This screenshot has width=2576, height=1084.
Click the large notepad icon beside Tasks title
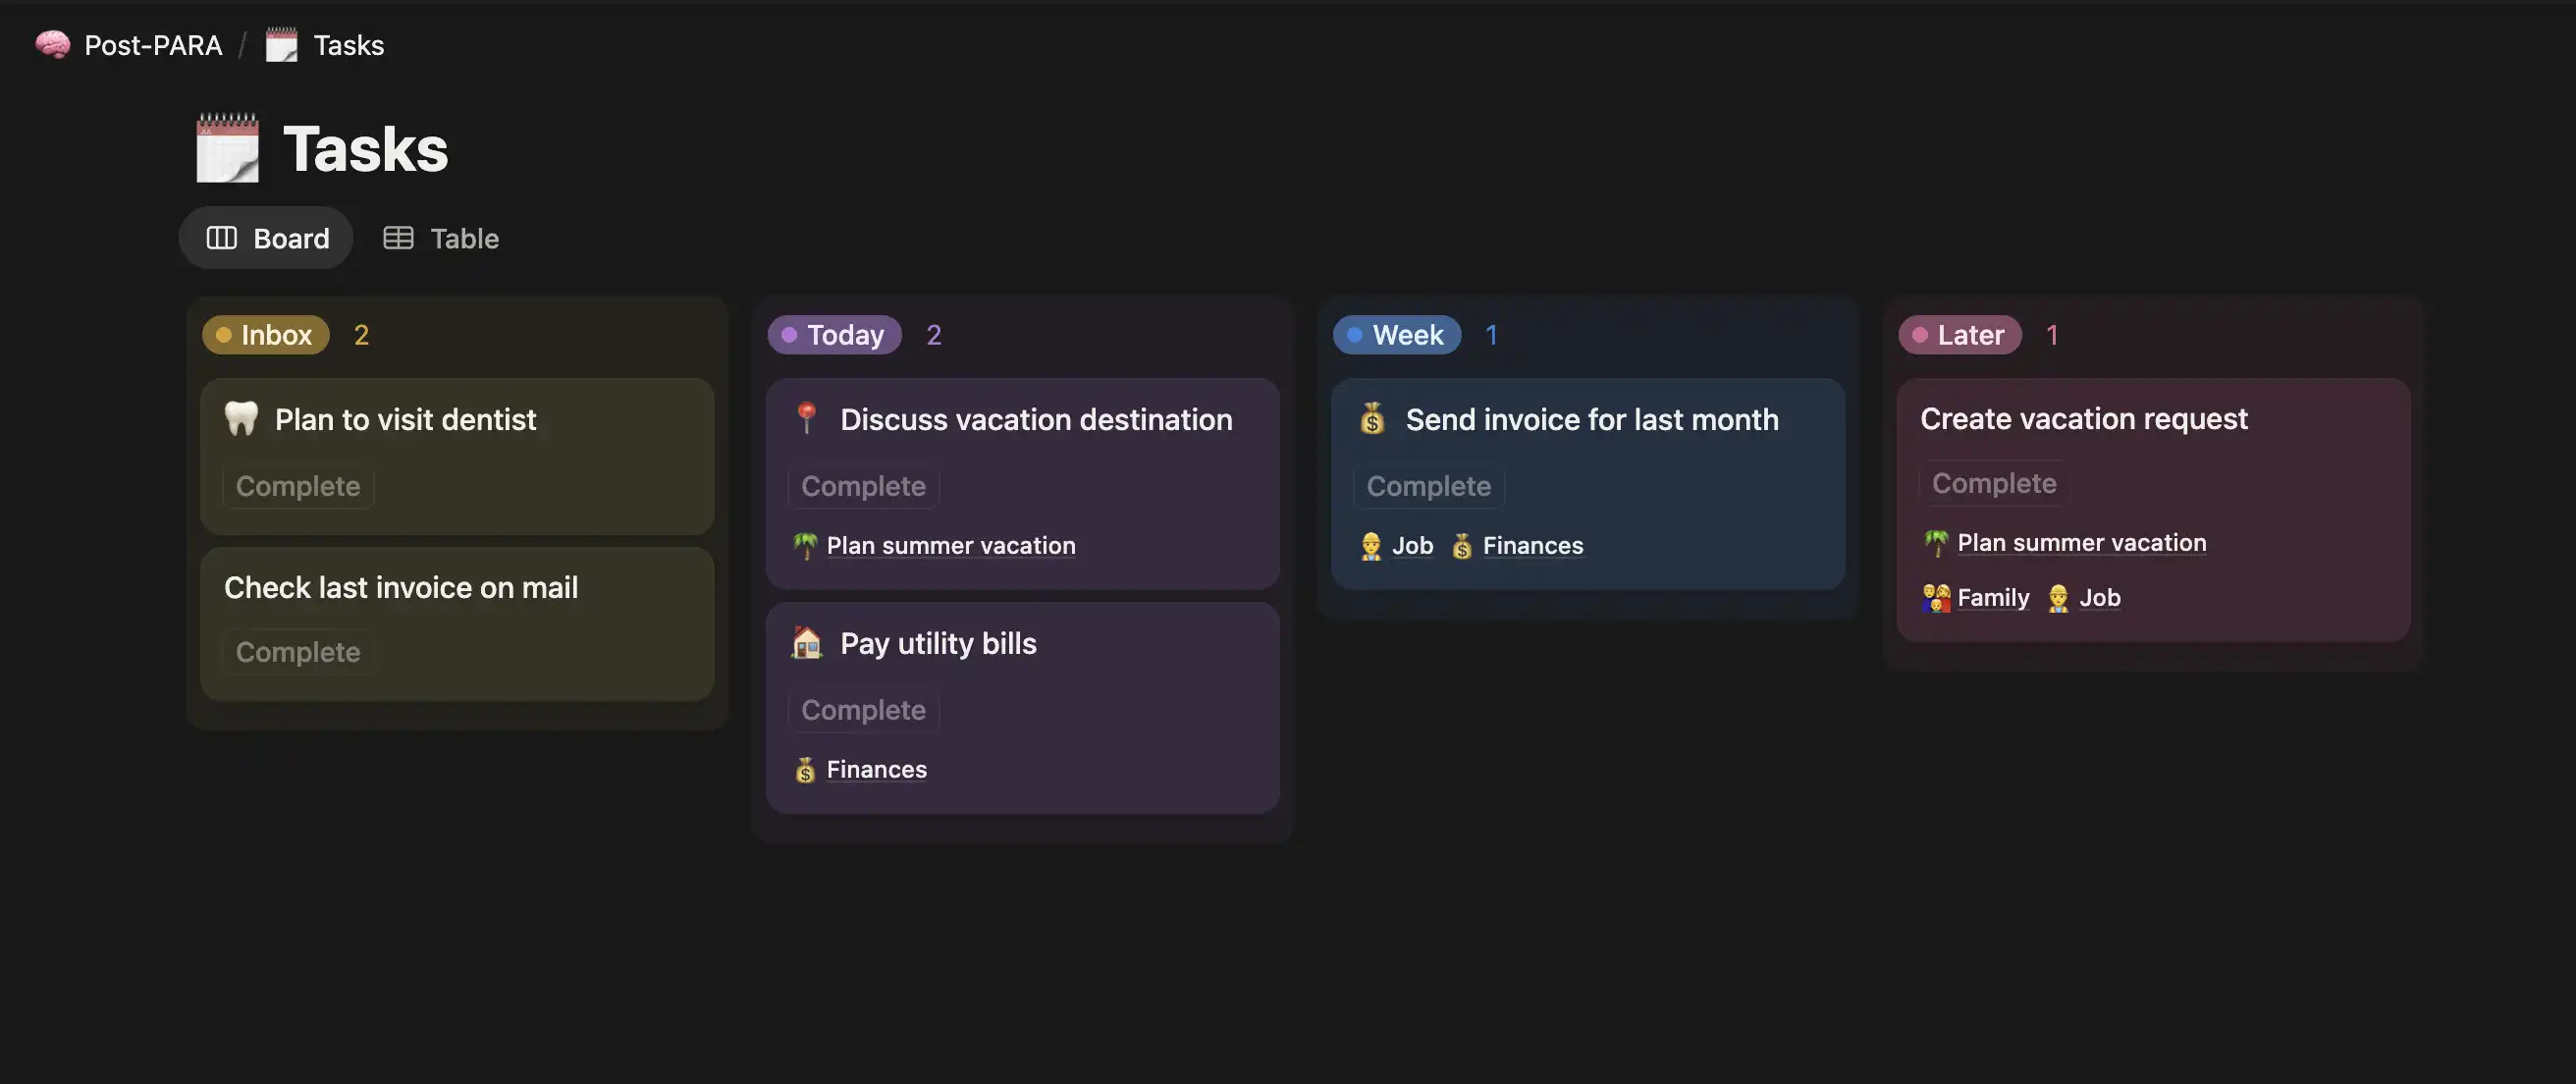(227, 149)
